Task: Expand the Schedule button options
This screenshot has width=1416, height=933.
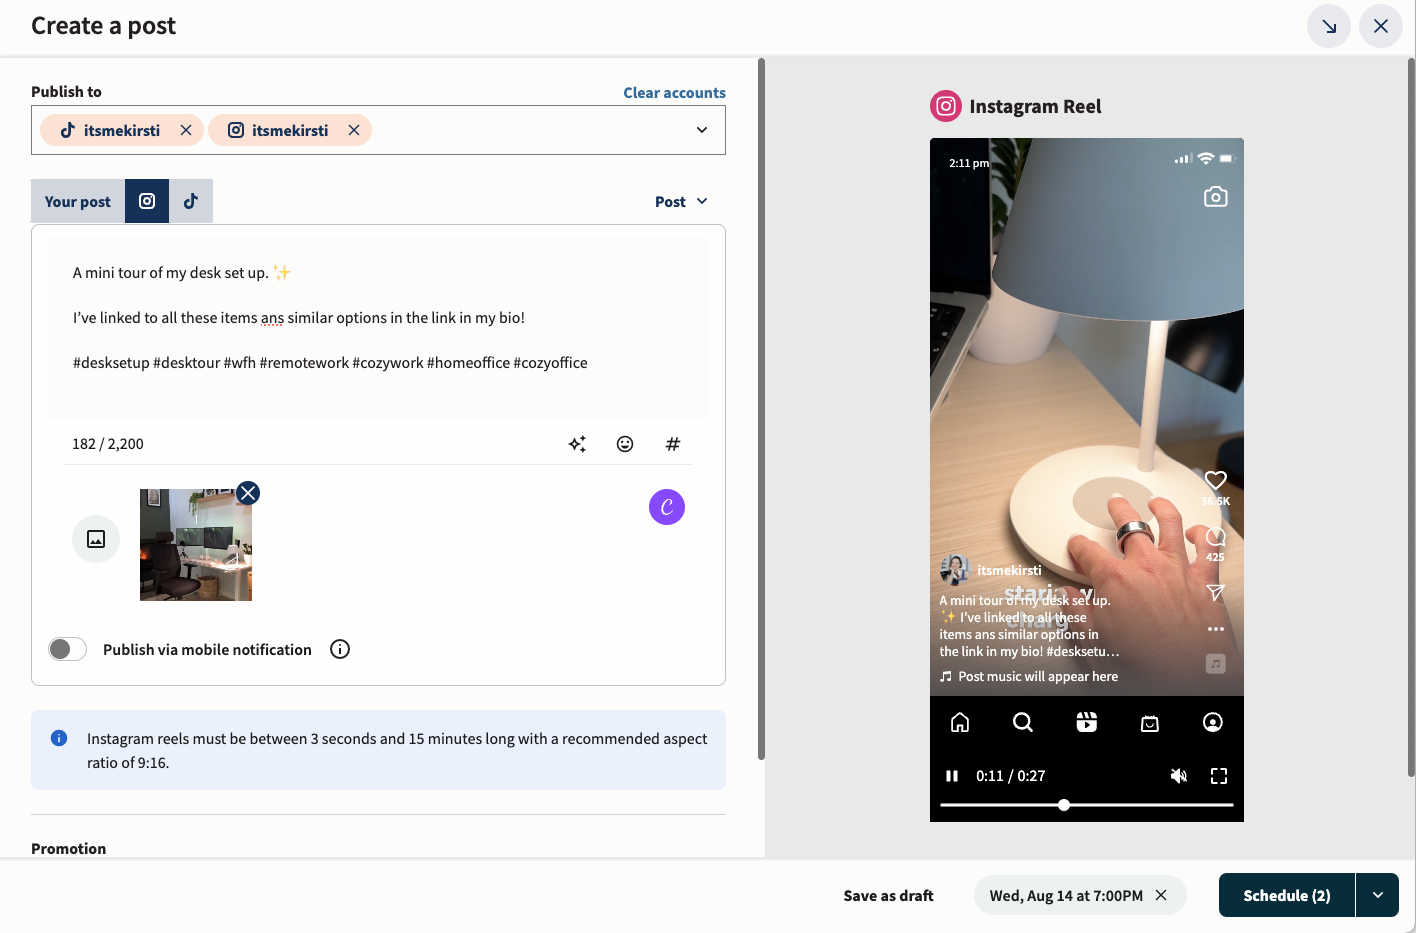Action: pos(1377,895)
